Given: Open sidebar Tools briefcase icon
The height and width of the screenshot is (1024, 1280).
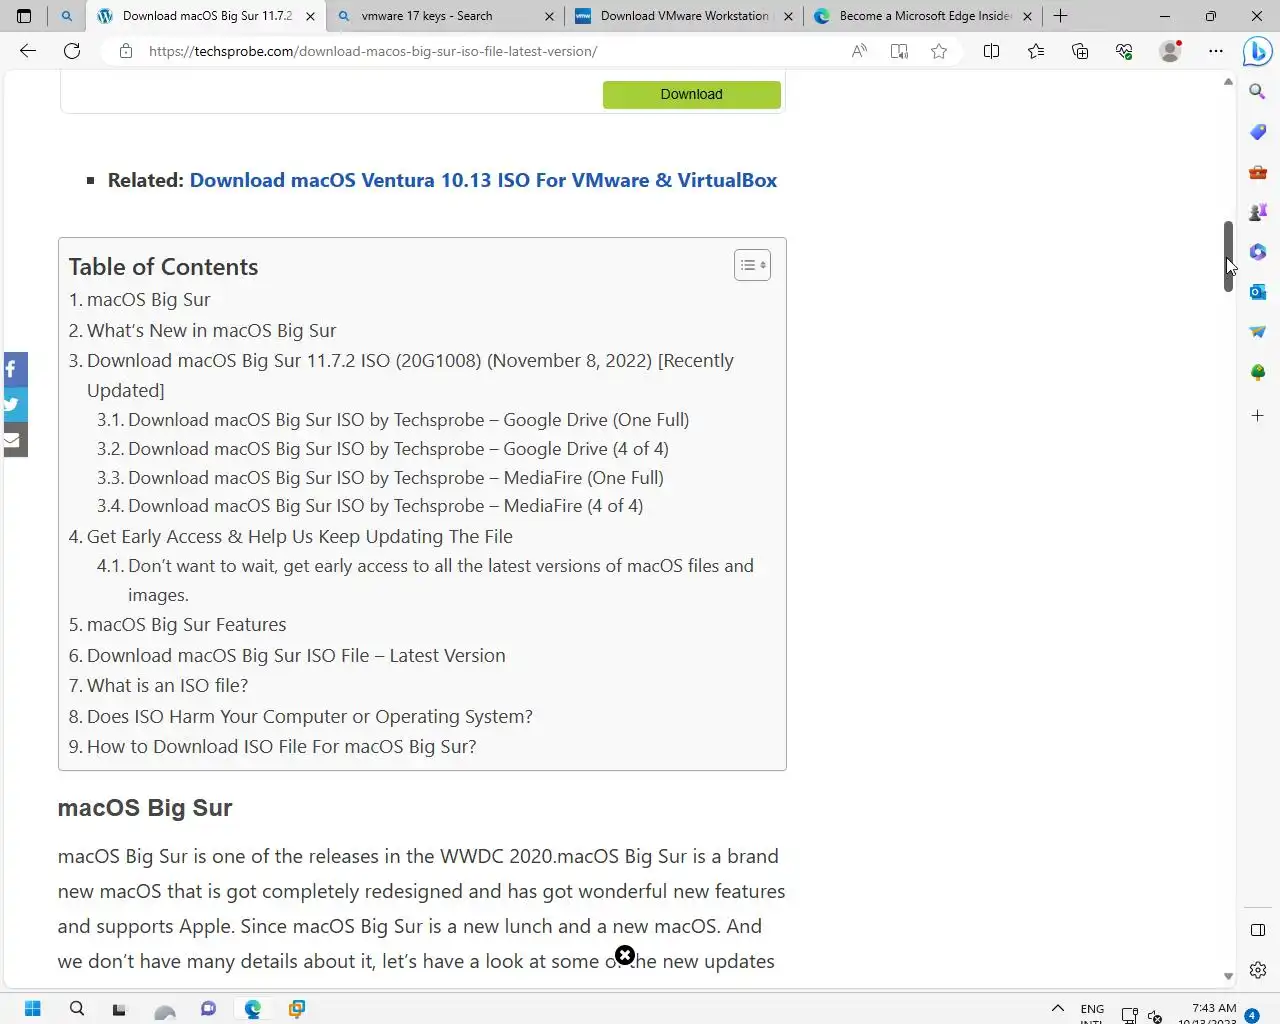Looking at the screenshot, I should [x=1258, y=172].
